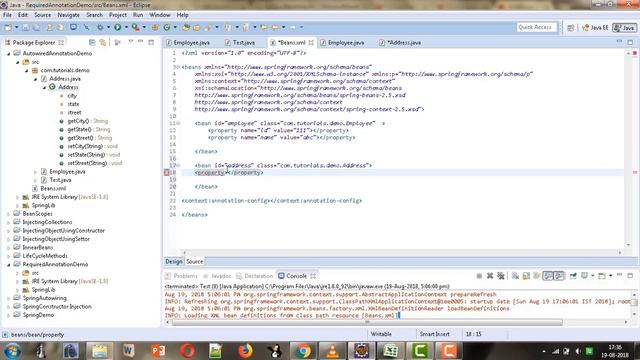
Task: Open the File menu
Action: [7, 15]
